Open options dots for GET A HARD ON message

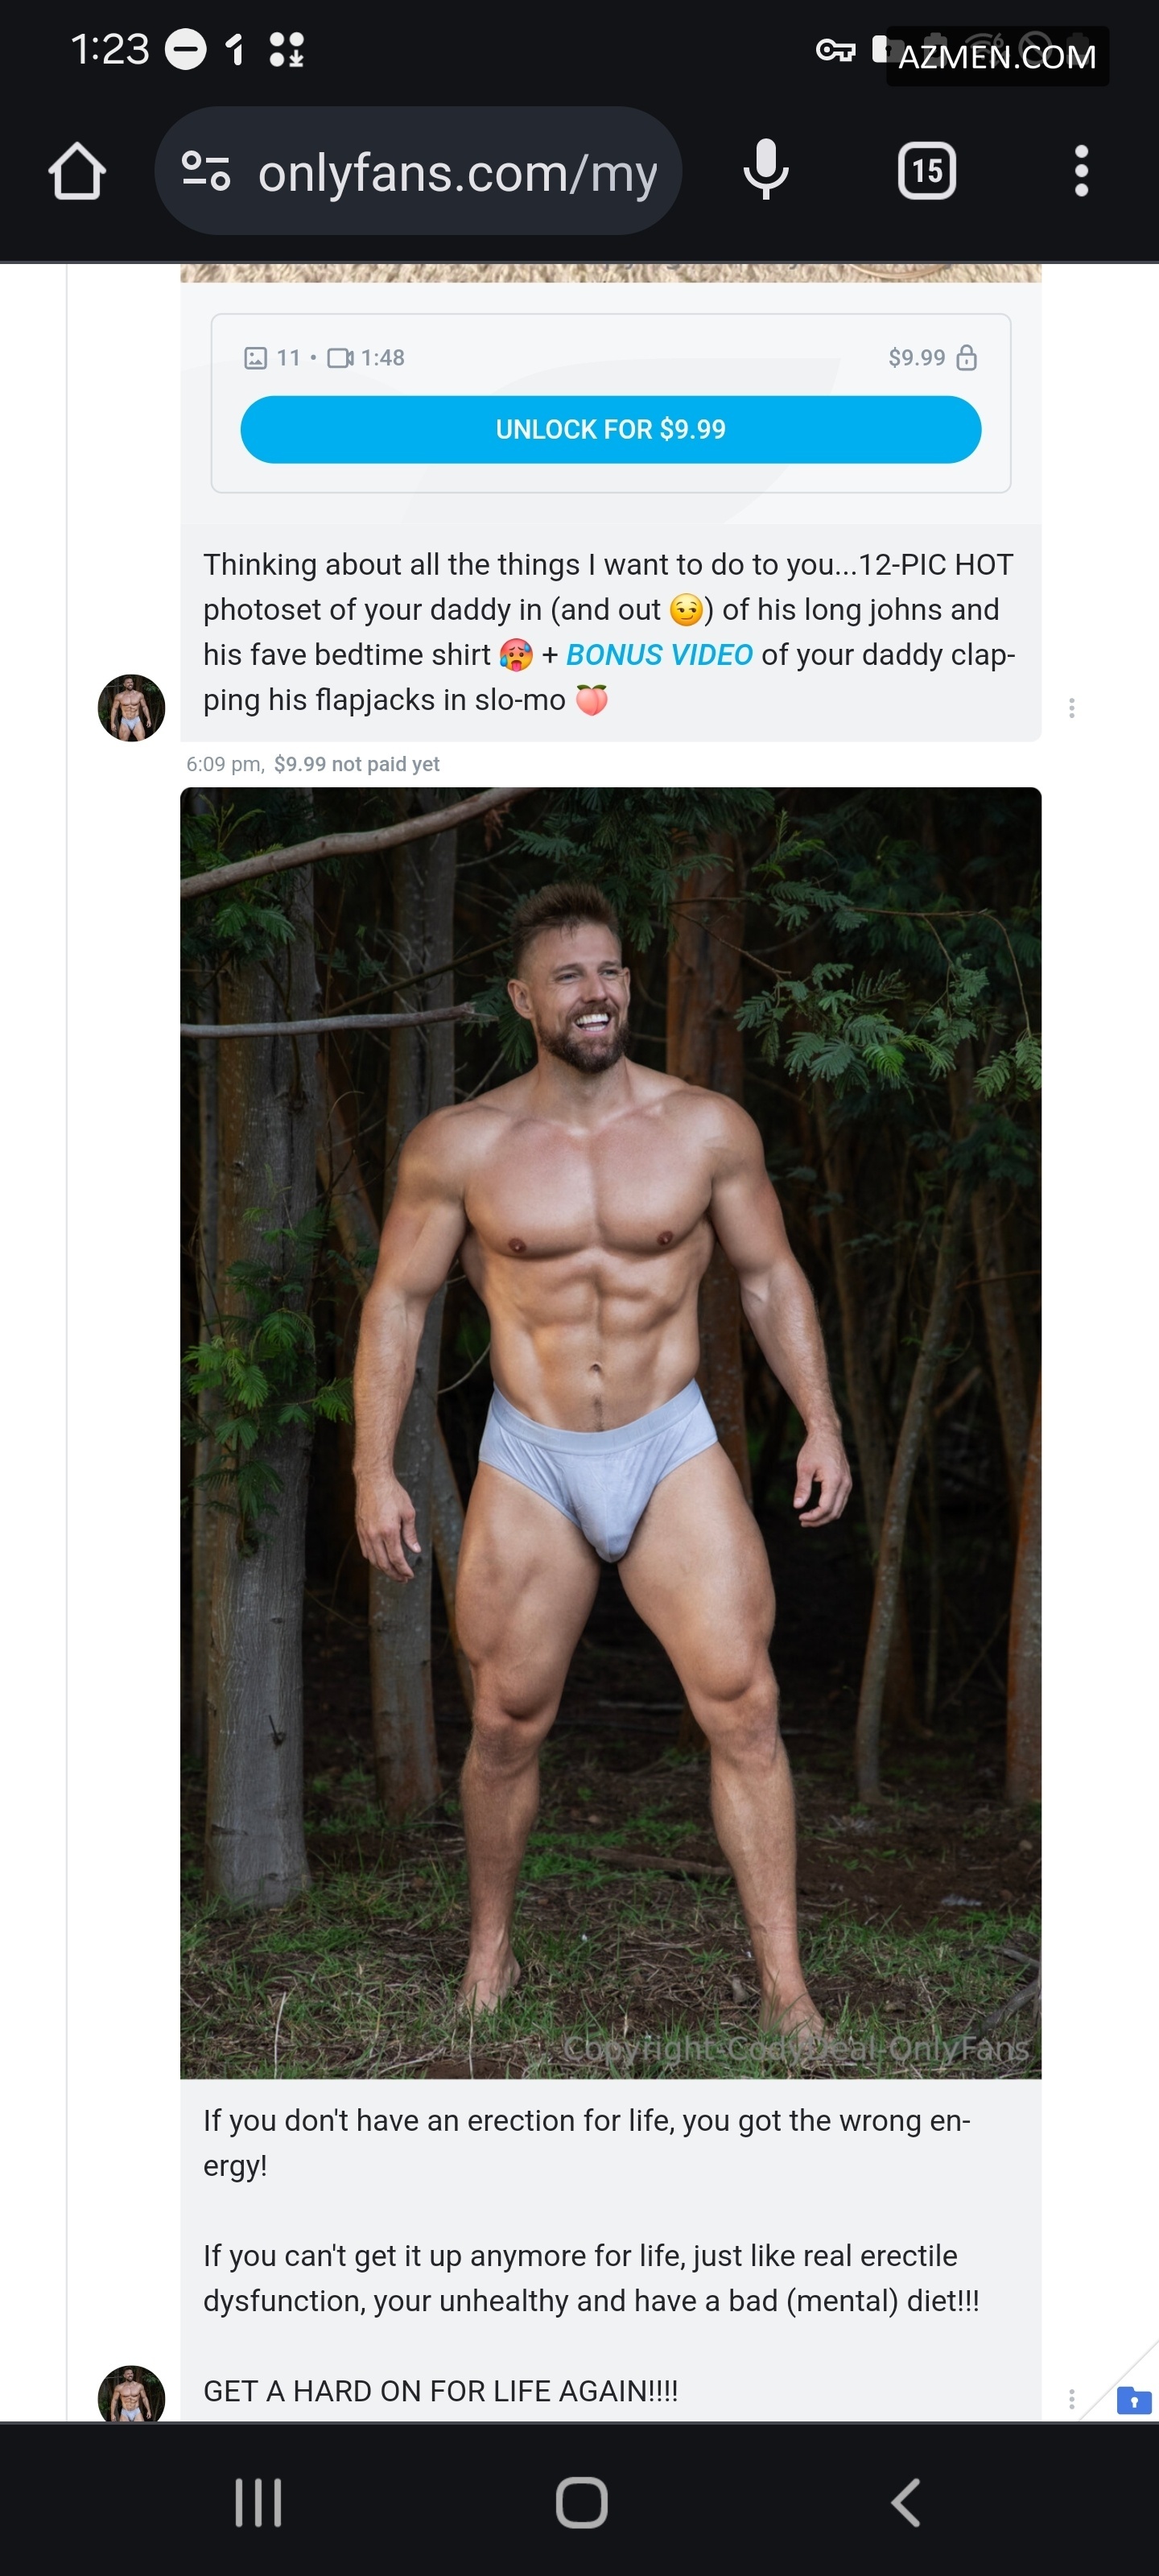(x=1072, y=2399)
